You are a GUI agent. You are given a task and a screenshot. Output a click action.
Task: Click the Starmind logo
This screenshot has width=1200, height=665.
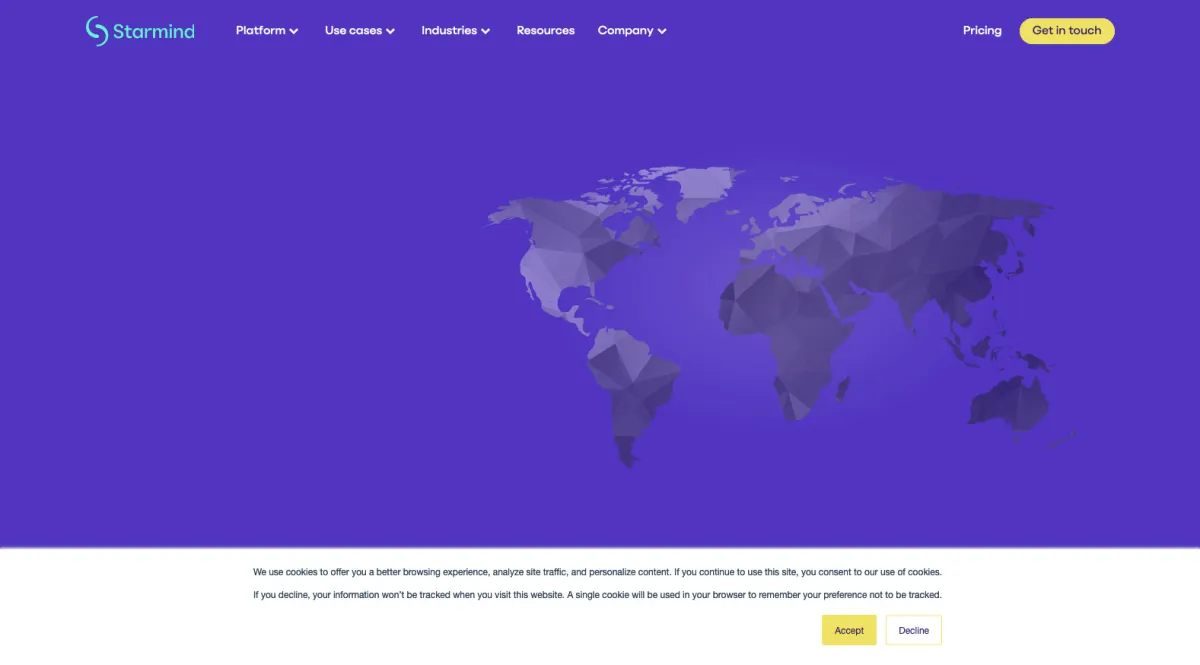[140, 31]
